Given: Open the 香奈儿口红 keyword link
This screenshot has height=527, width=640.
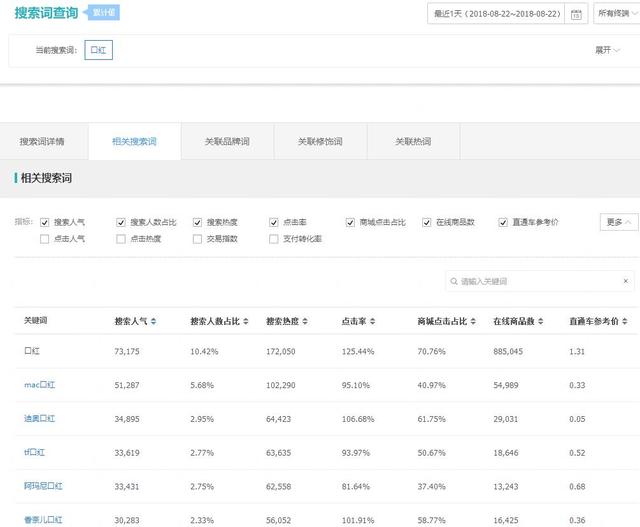Looking at the screenshot, I should pos(43,520).
